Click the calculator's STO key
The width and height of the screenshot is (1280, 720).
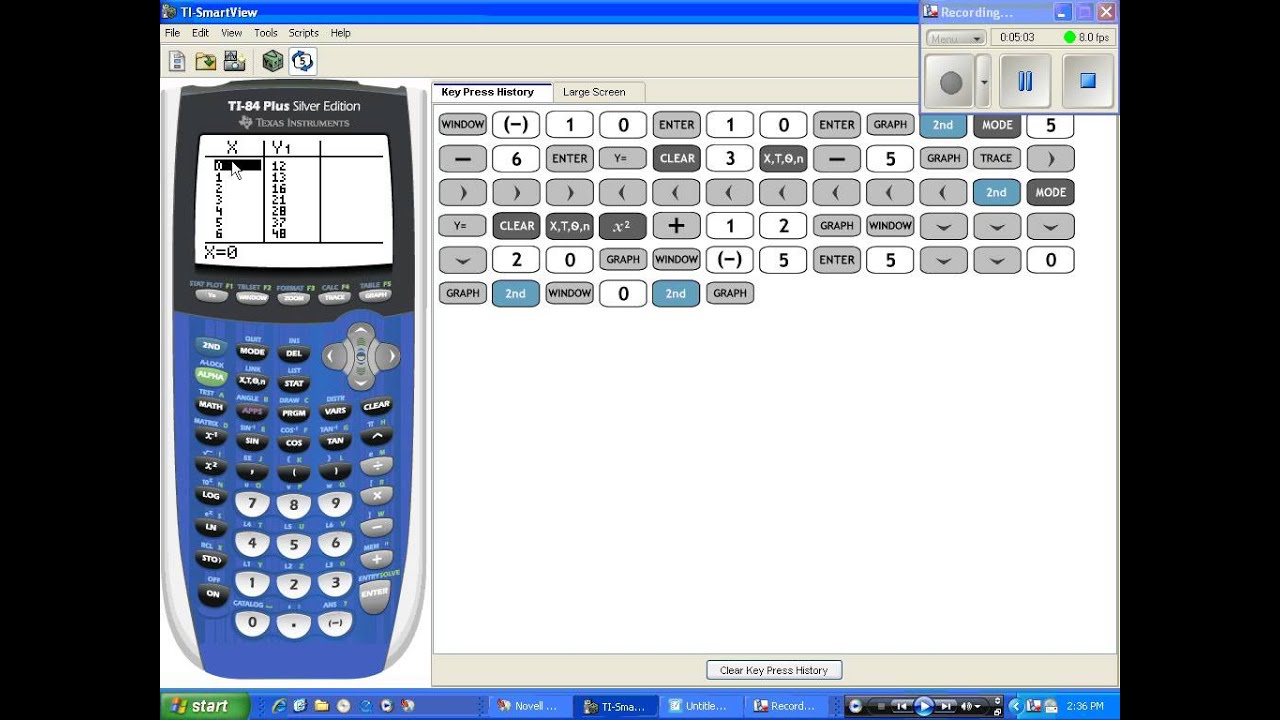tap(210, 559)
